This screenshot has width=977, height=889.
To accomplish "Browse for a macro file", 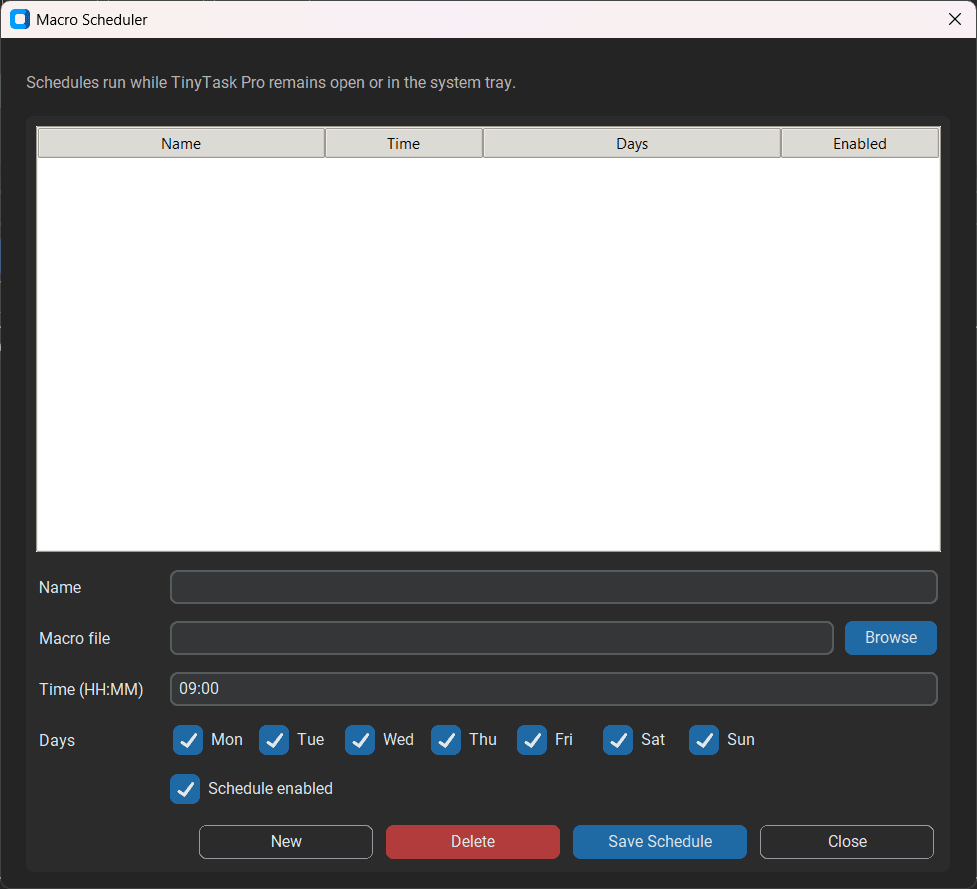I will 890,638.
